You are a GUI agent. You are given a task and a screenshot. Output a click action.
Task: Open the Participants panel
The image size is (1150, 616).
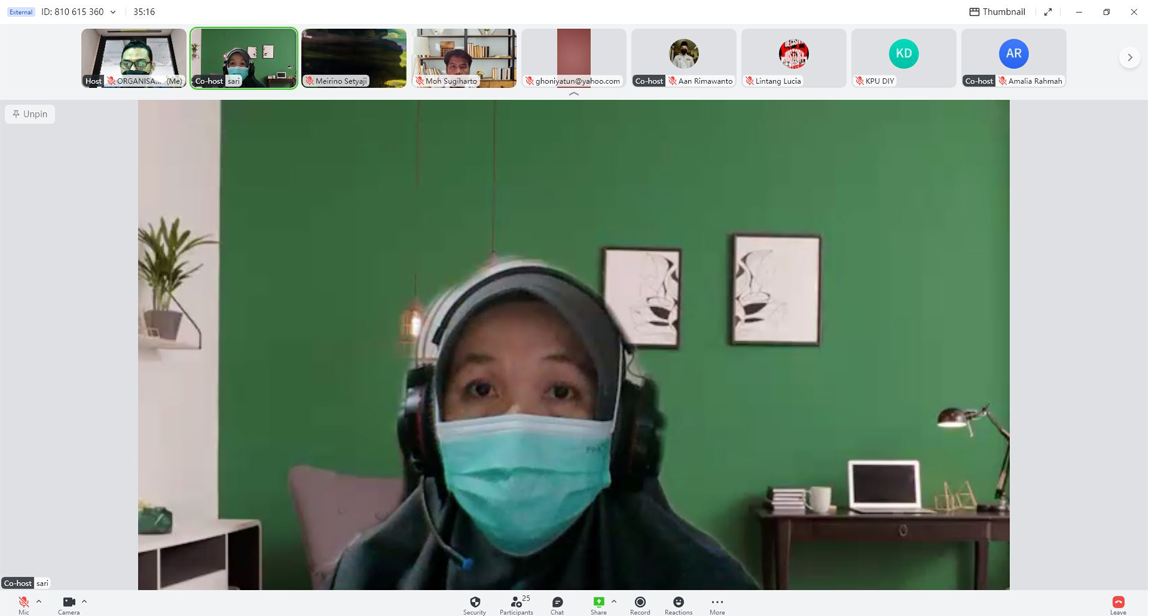516,603
